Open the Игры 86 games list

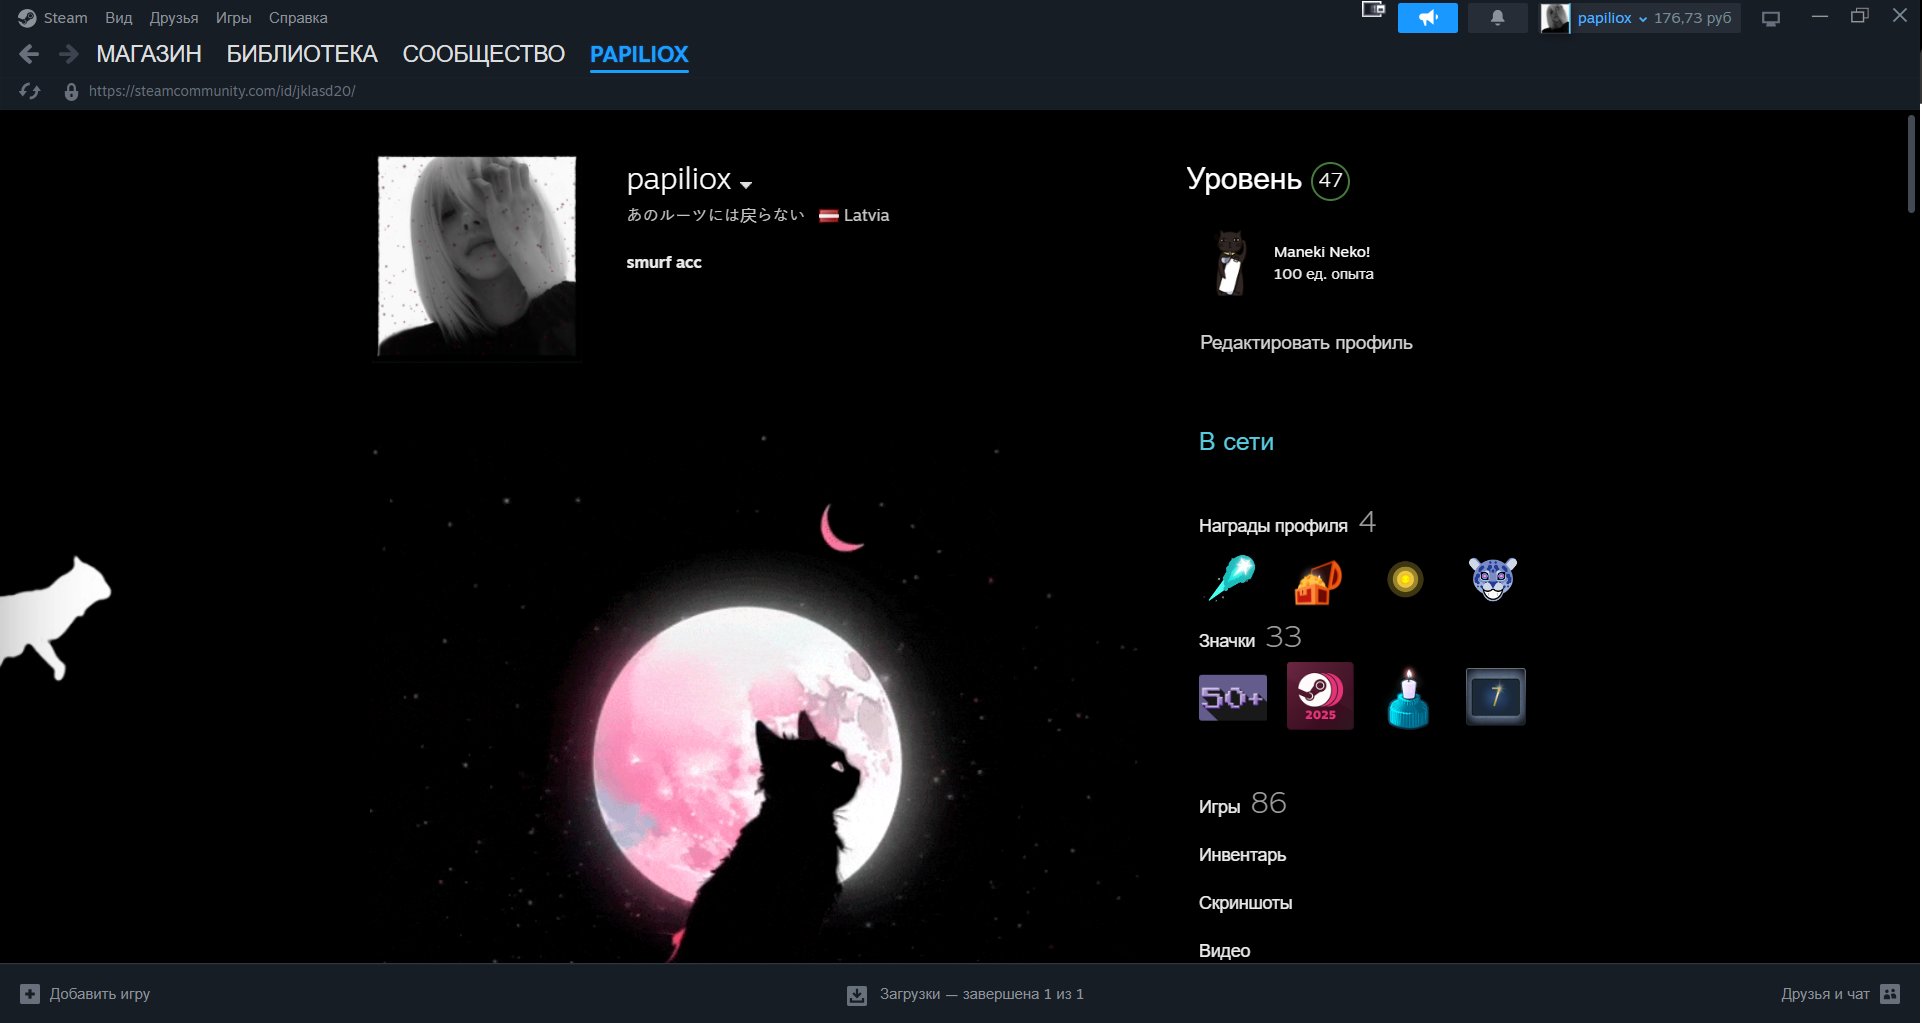tap(1242, 804)
